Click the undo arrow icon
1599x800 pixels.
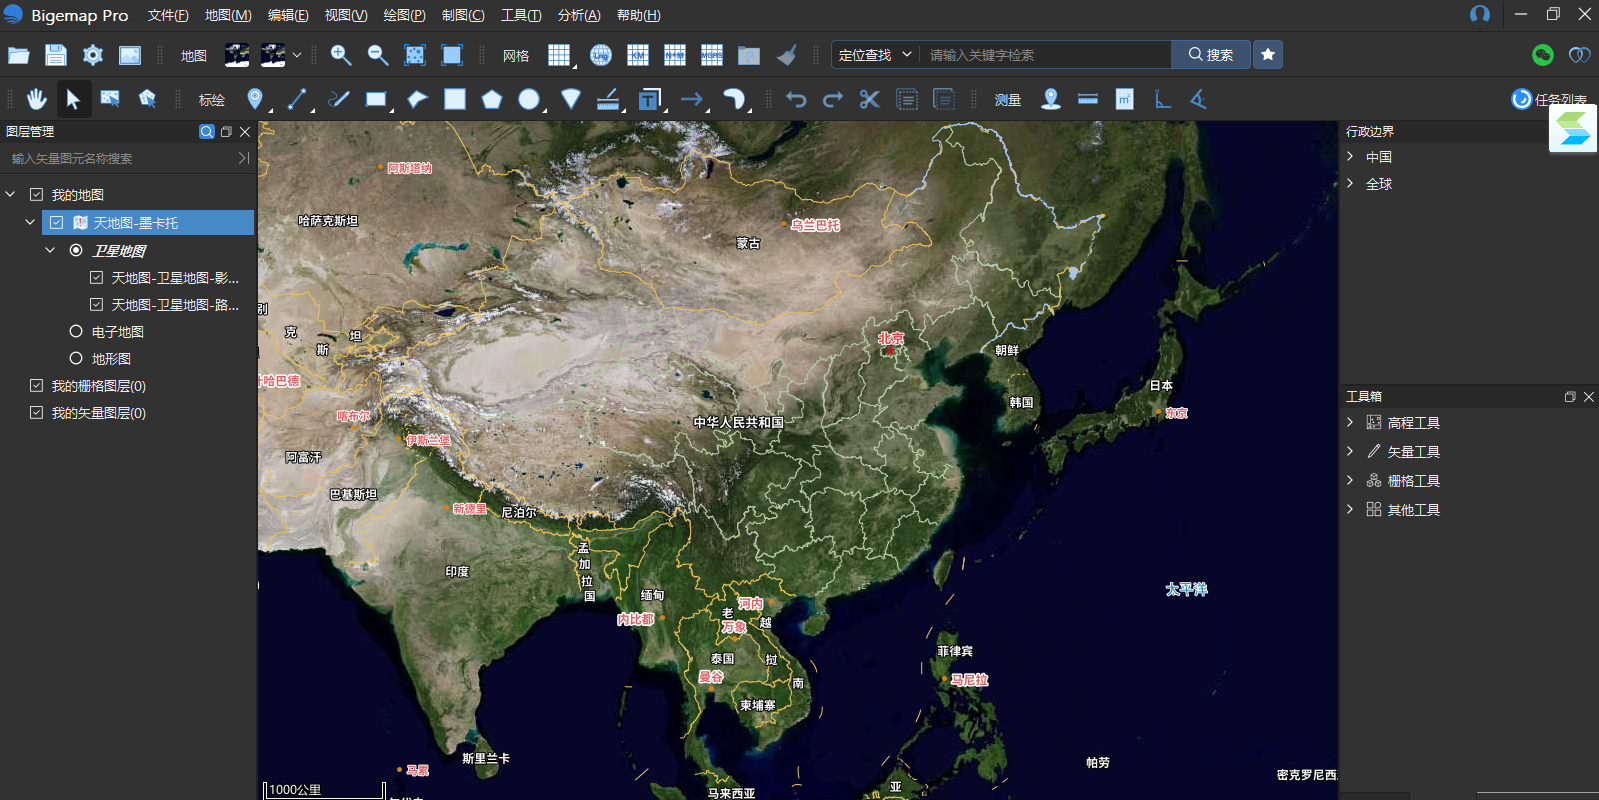pyautogui.click(x=796, y=99)
